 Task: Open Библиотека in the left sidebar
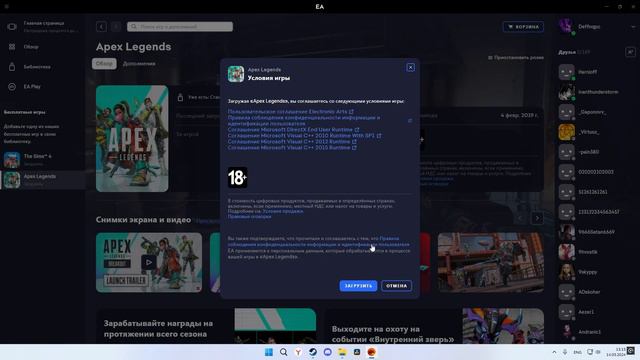37,67
